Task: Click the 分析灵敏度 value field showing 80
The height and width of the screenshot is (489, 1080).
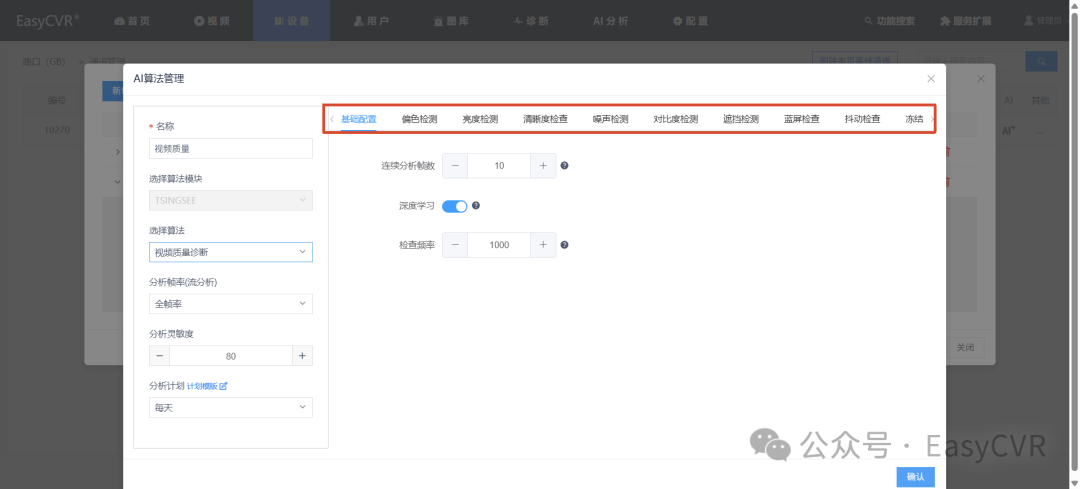Action: click(231, 355)
